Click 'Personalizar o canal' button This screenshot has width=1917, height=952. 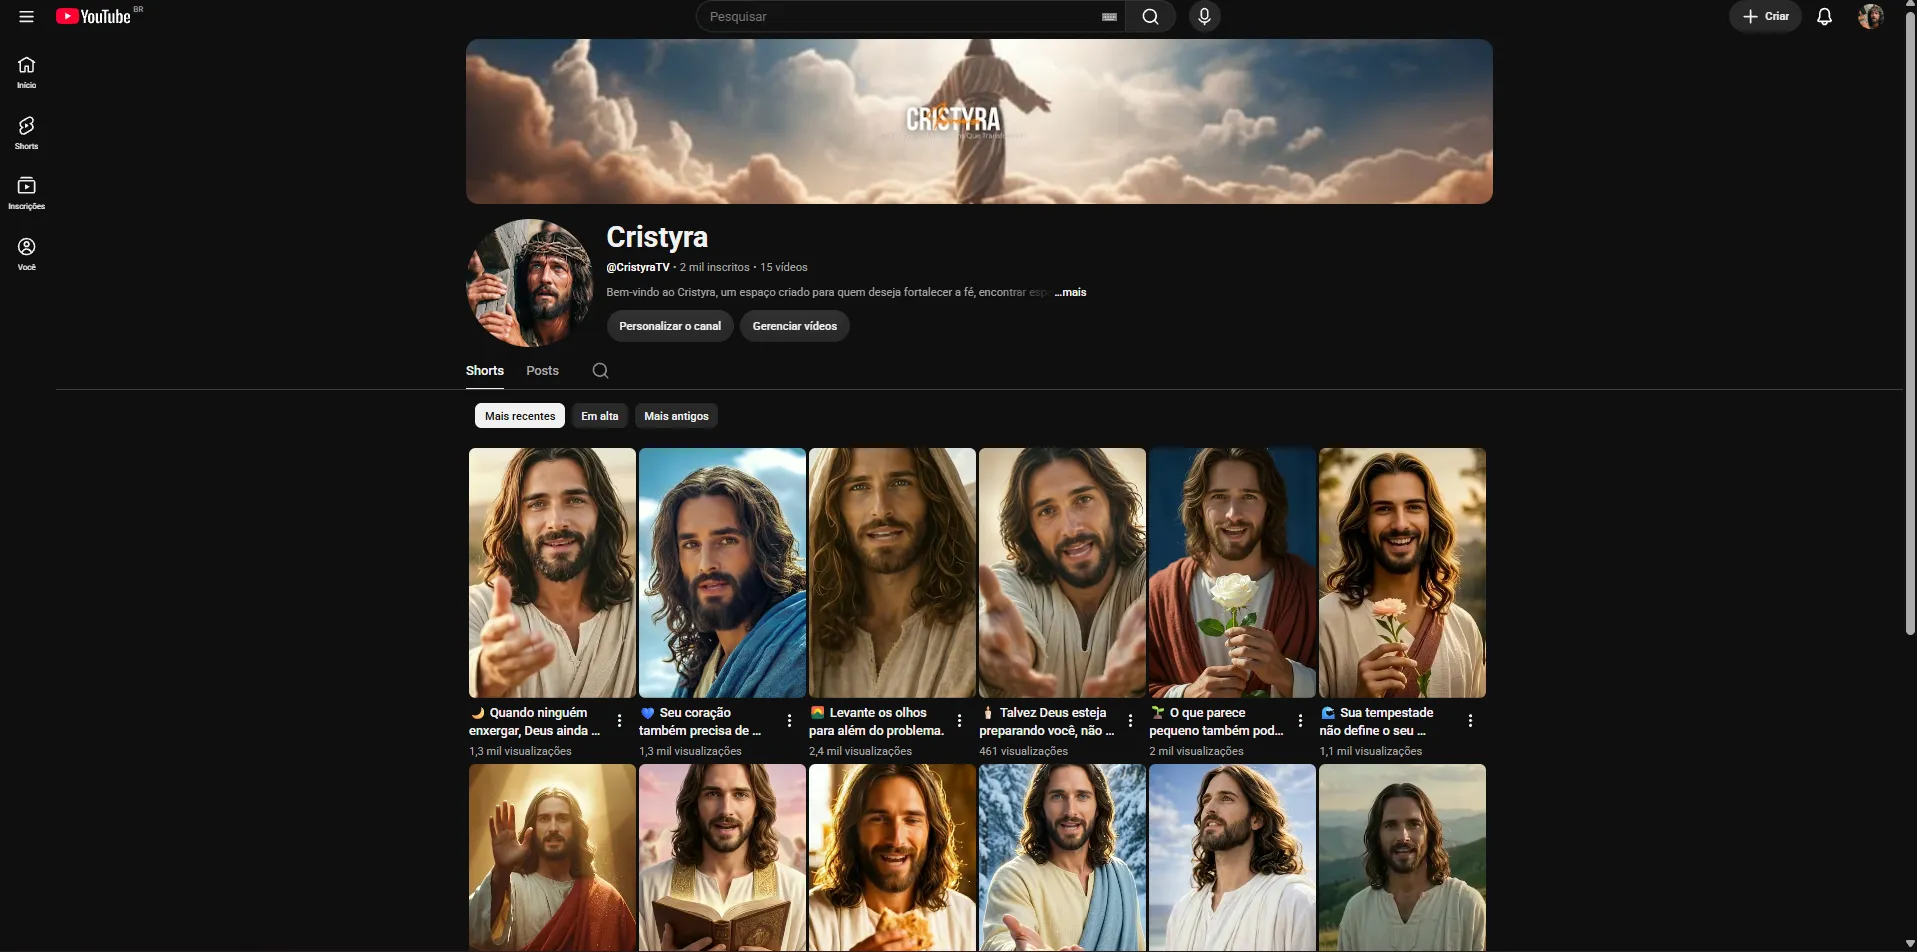pos(670,326)
